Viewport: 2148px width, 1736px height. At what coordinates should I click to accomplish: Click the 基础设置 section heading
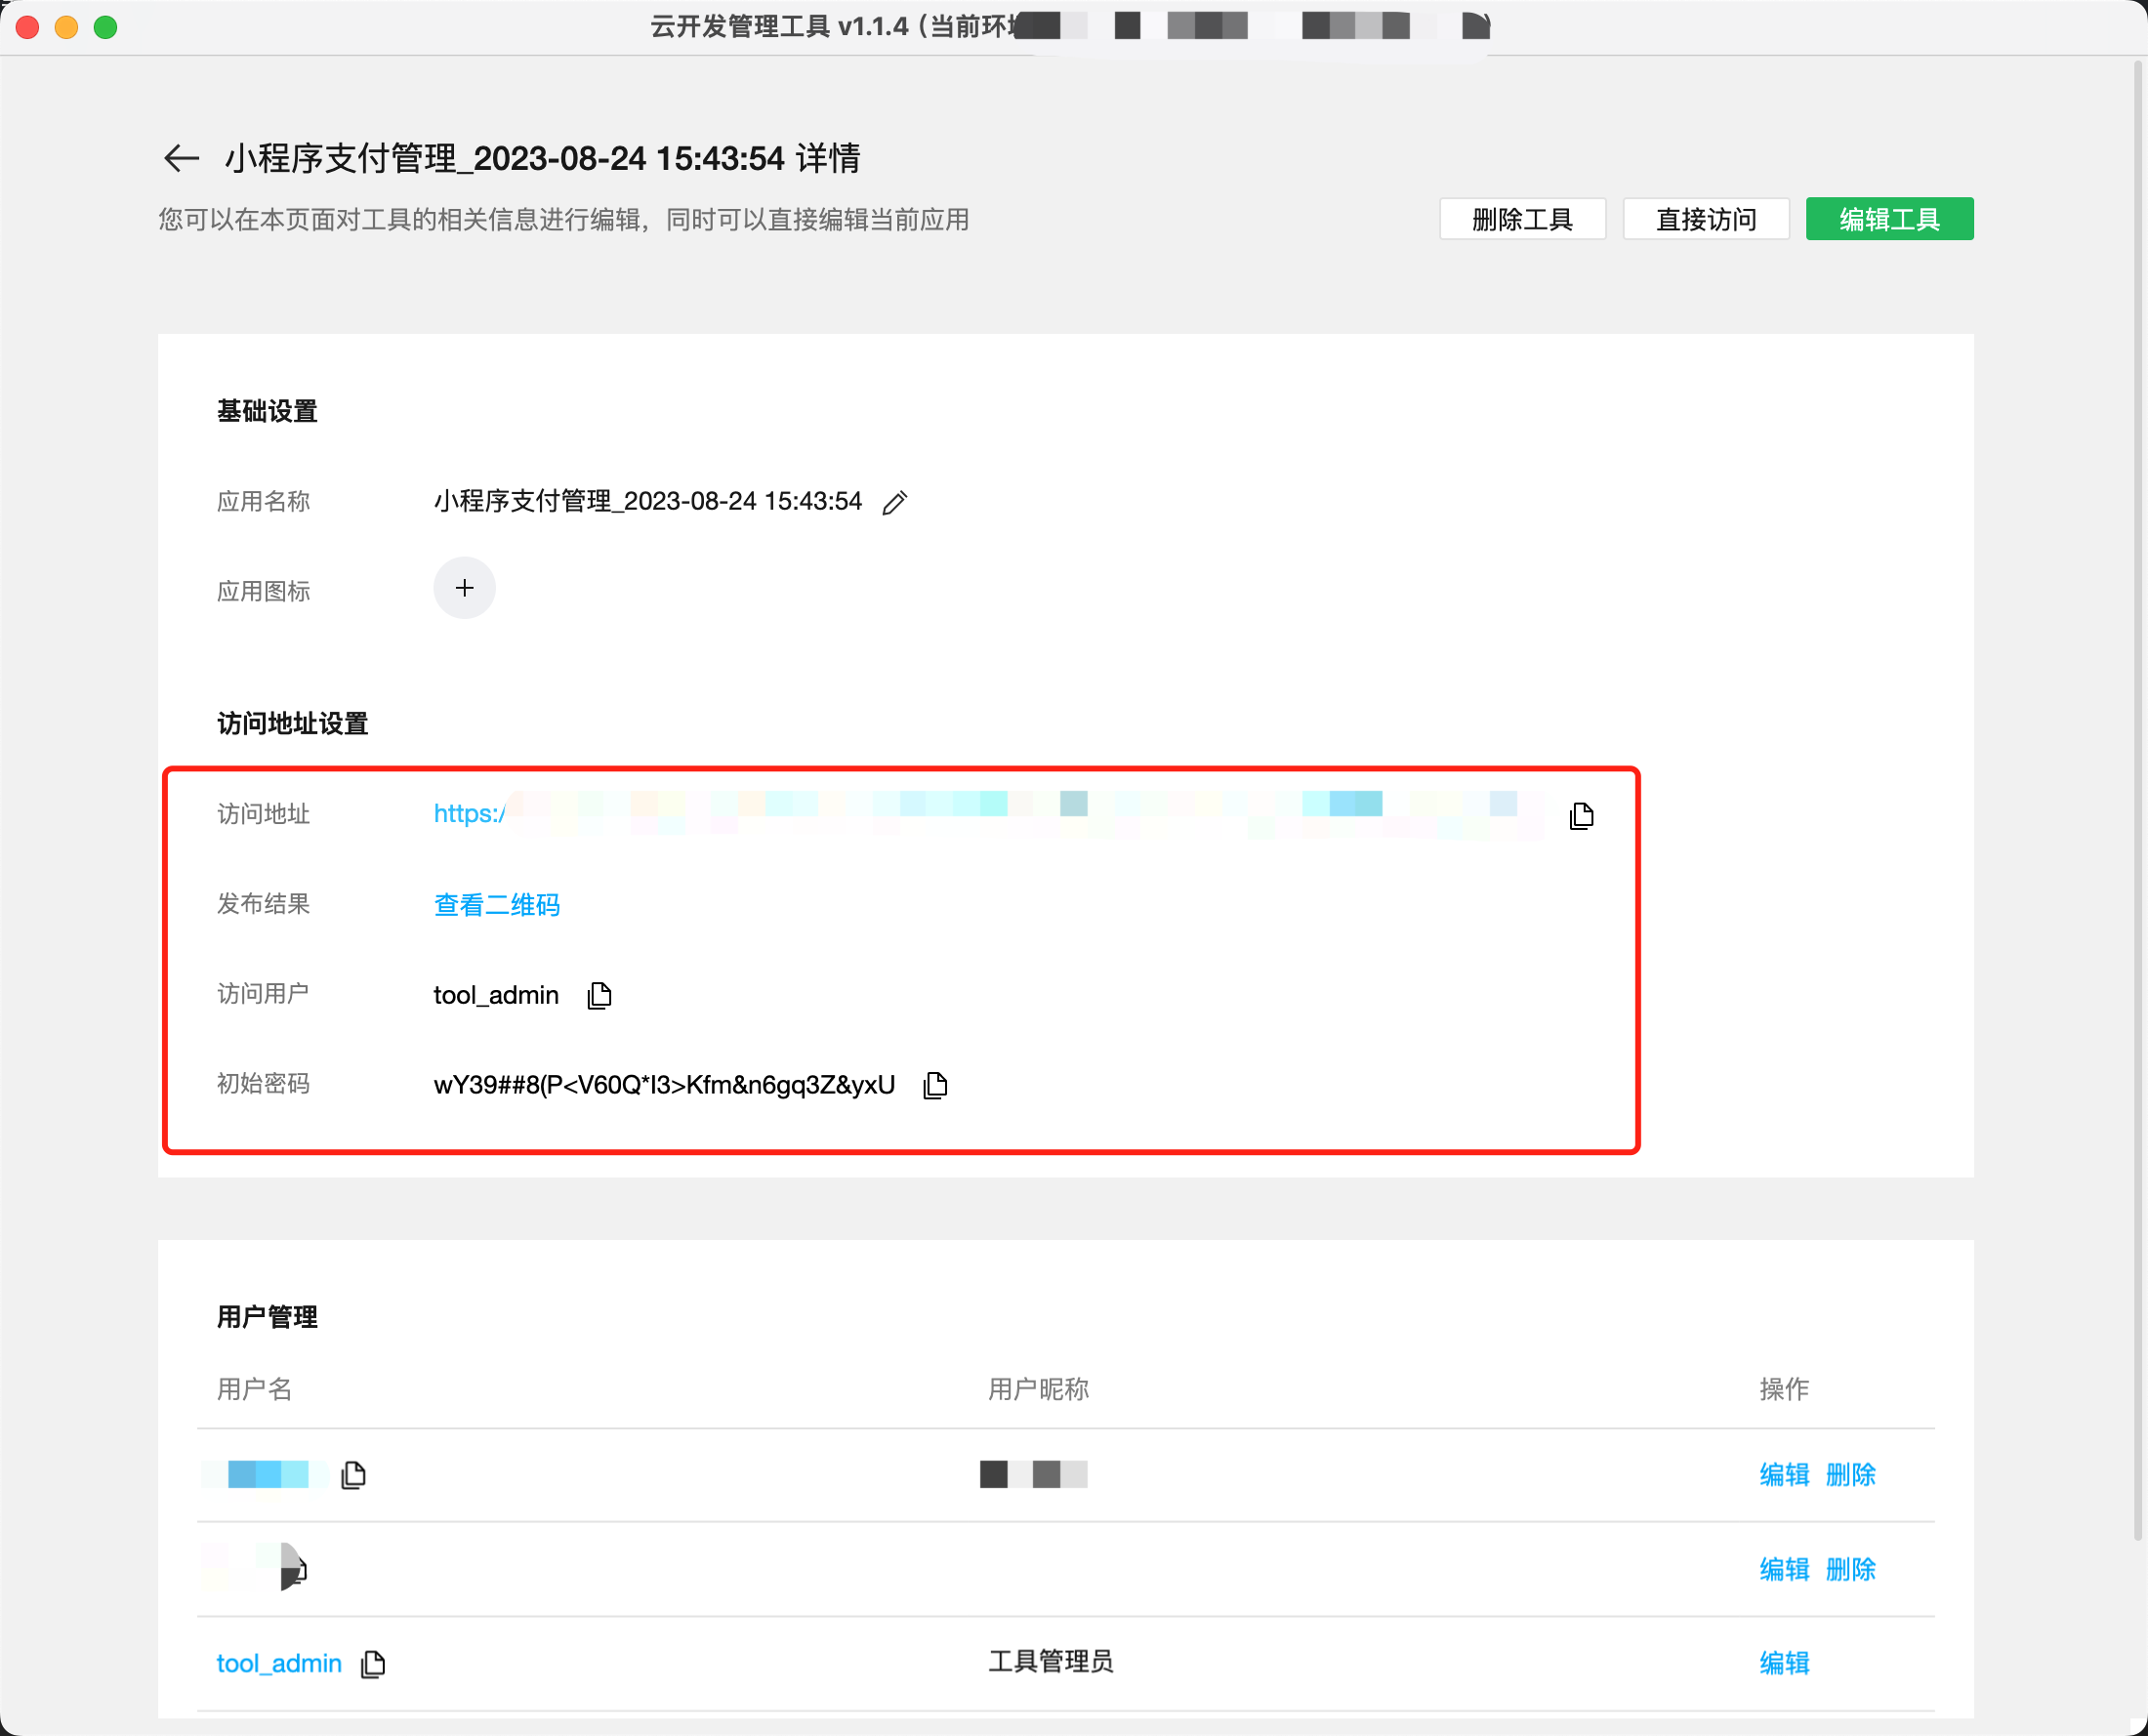point(267,411)
